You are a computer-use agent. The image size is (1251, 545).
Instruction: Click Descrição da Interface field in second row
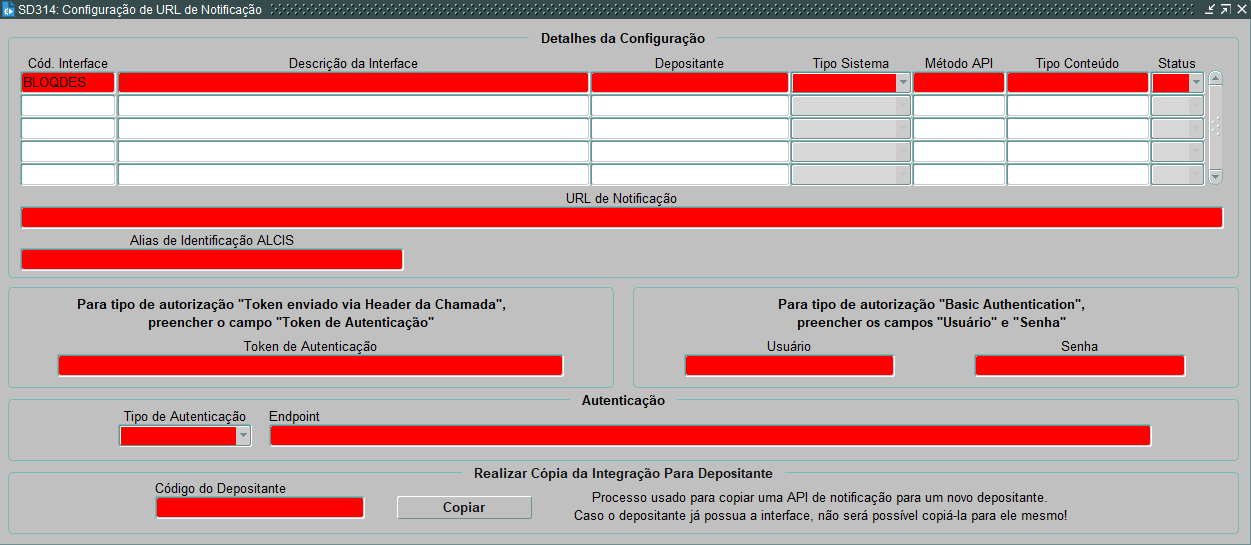coord(353,106)
